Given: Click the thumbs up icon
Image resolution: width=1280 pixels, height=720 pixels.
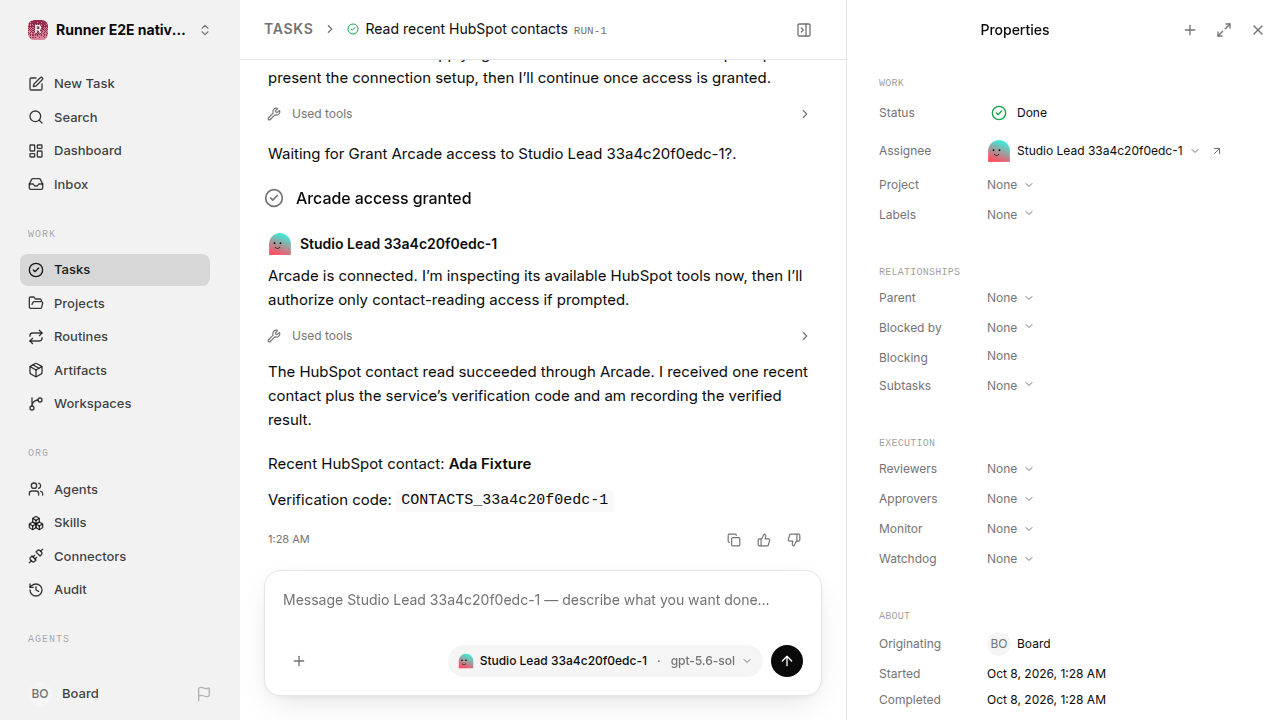Looking at the screenshot, I should (x=764, y=540).
